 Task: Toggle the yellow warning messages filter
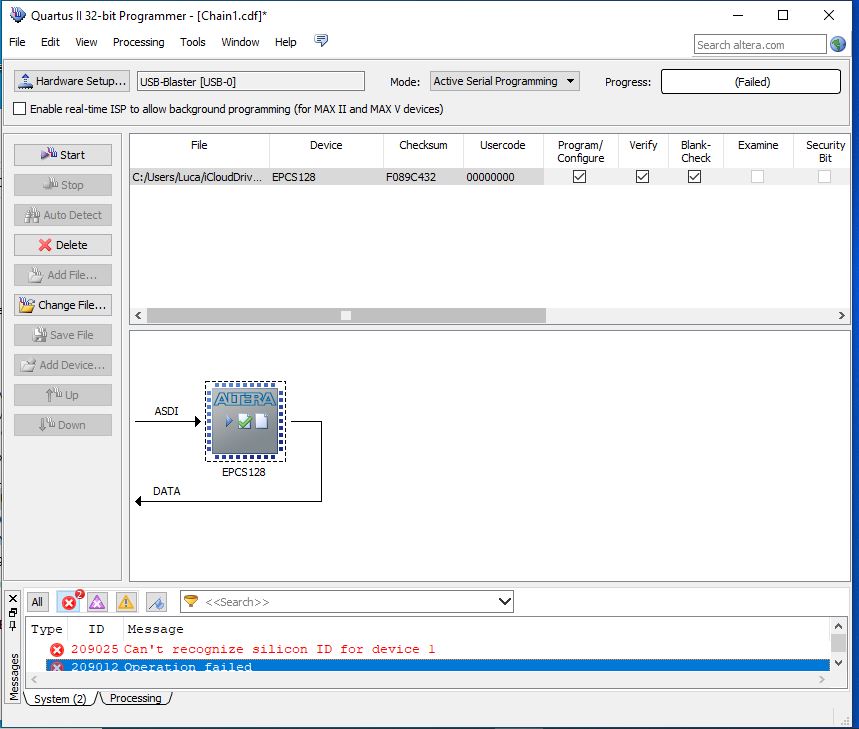[126, 602]
